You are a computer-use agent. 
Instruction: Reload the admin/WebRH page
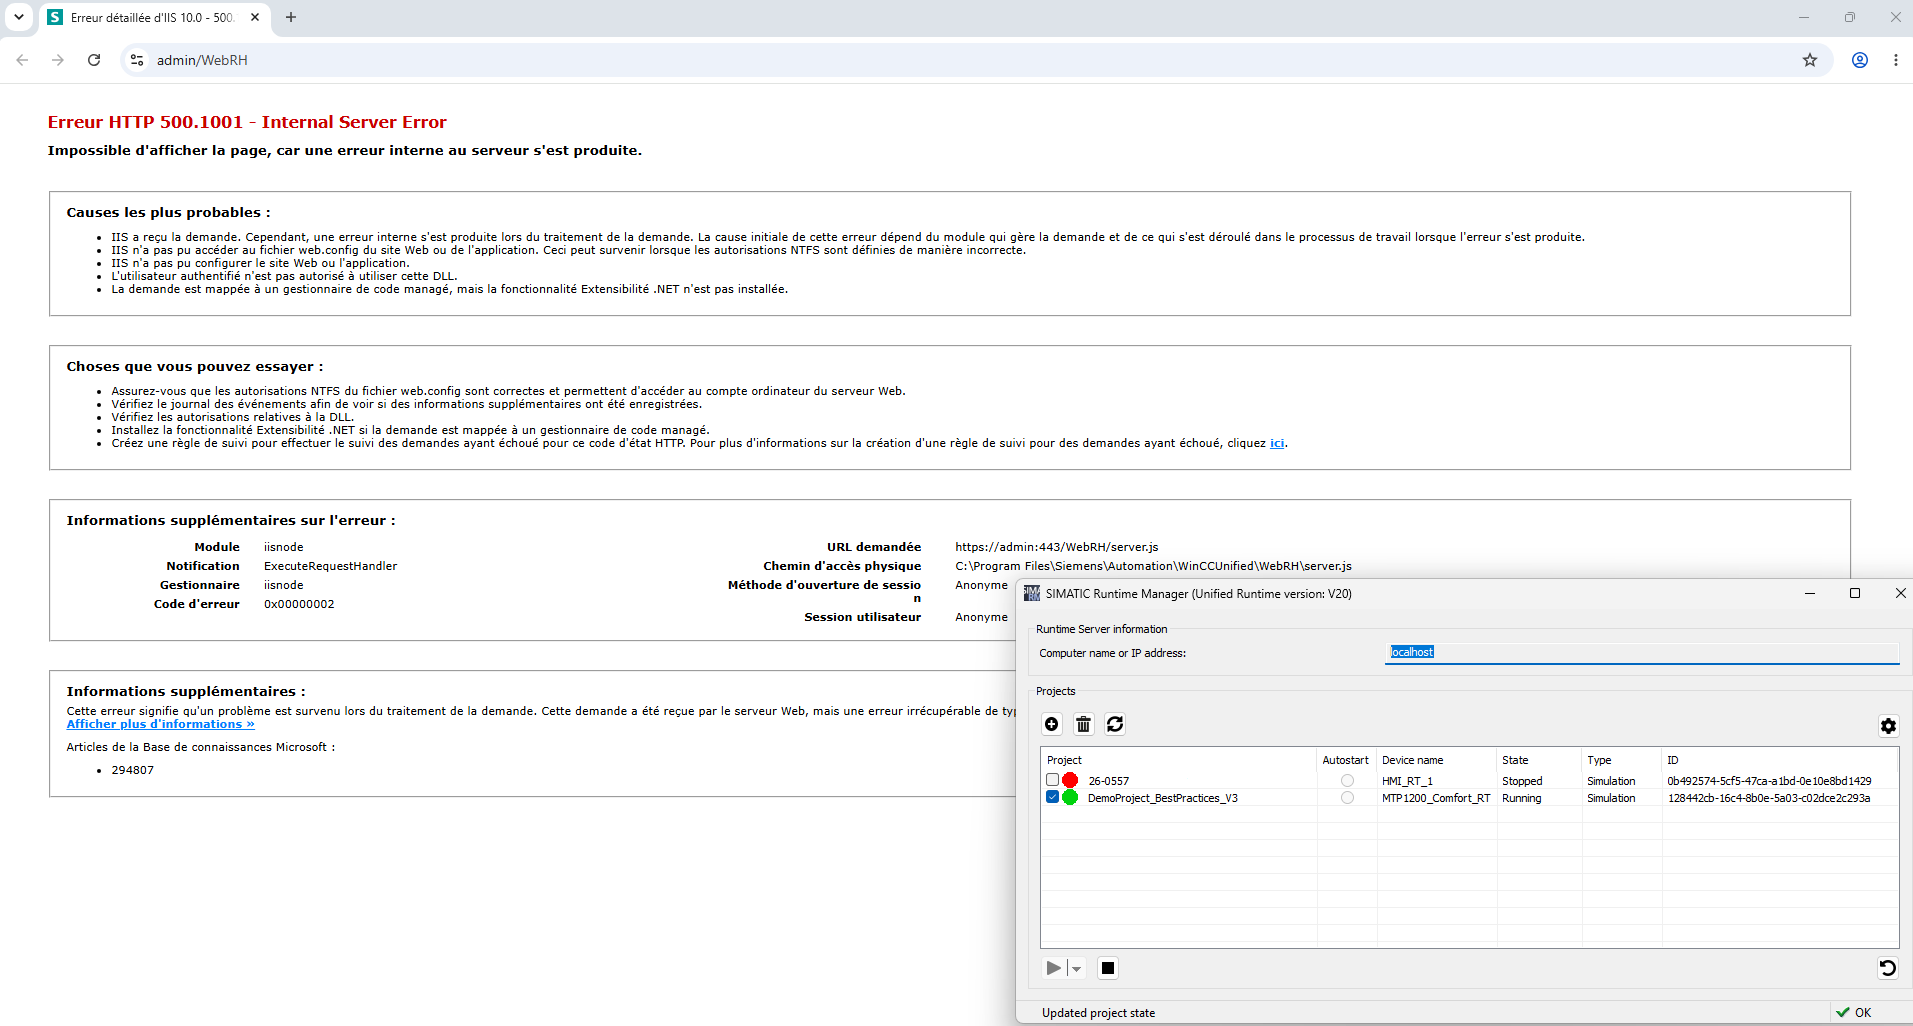click(x=94, y=60)
